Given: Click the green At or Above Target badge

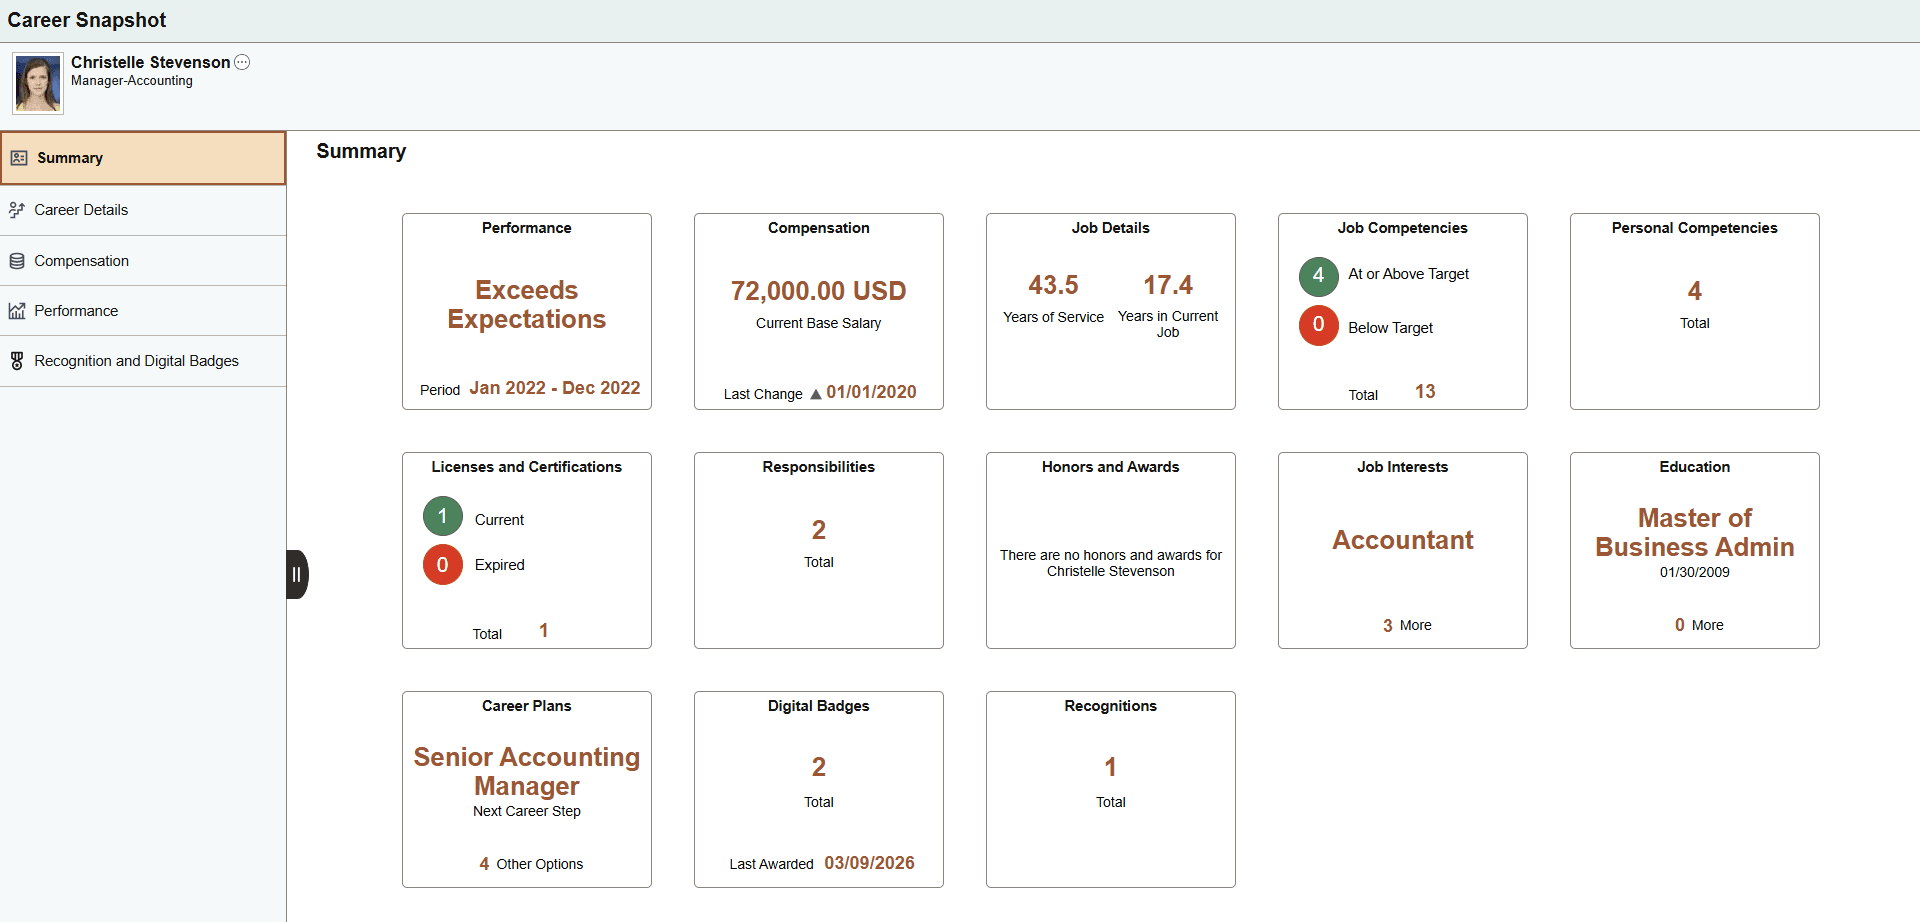Looking at the screenshot, I should pyautogui.click(x=1319, y=276).
